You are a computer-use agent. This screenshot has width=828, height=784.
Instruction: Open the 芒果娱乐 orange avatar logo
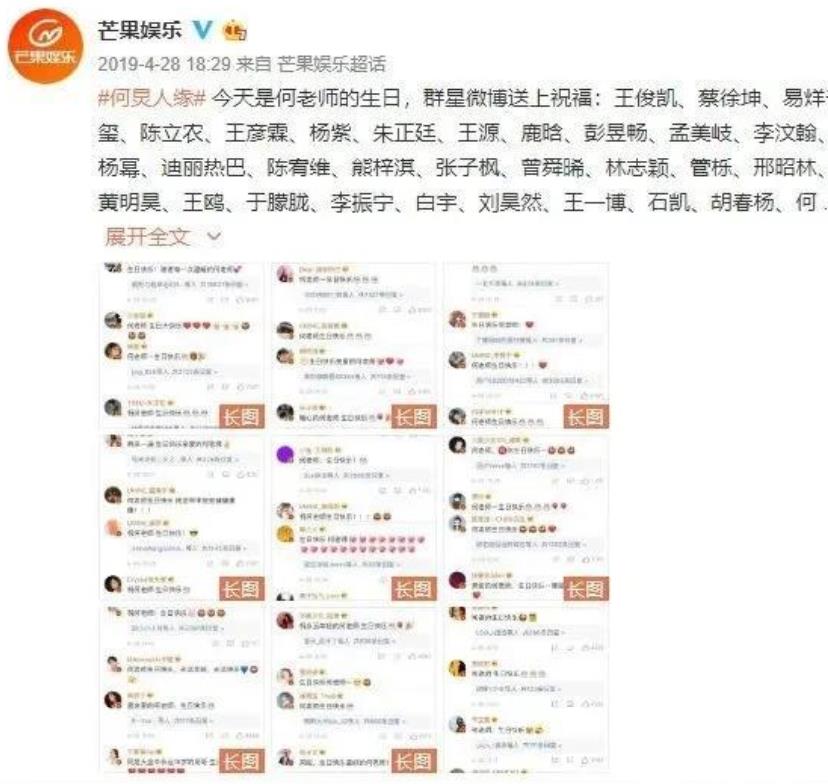click(x=45, y=46)
